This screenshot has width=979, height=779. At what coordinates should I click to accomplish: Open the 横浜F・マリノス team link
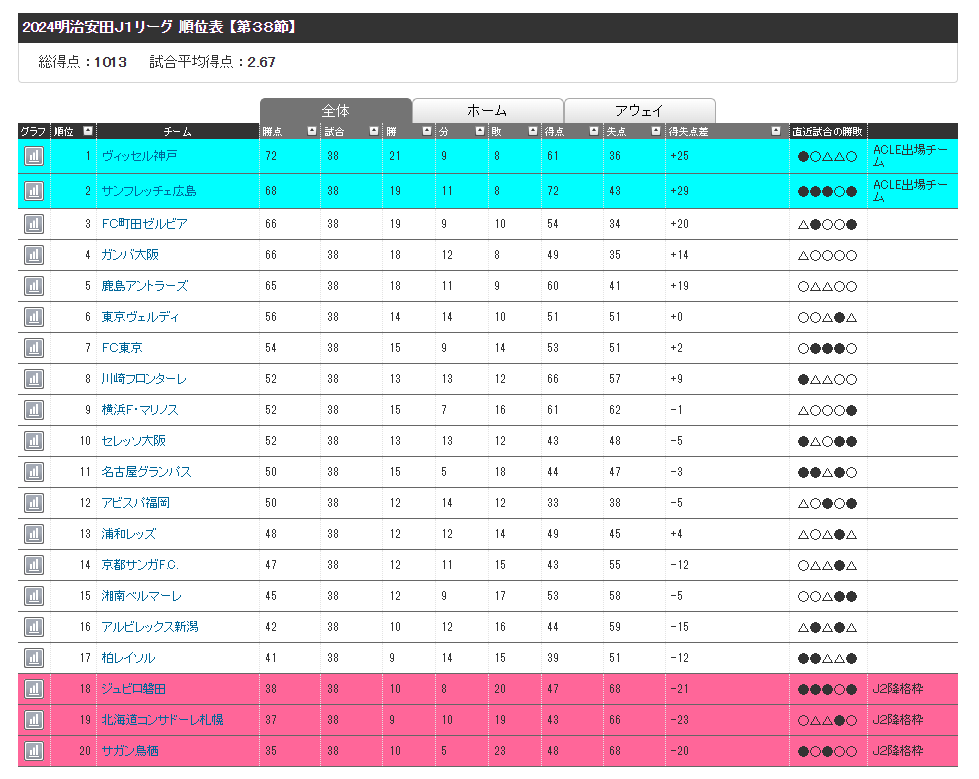pos(140,410)
